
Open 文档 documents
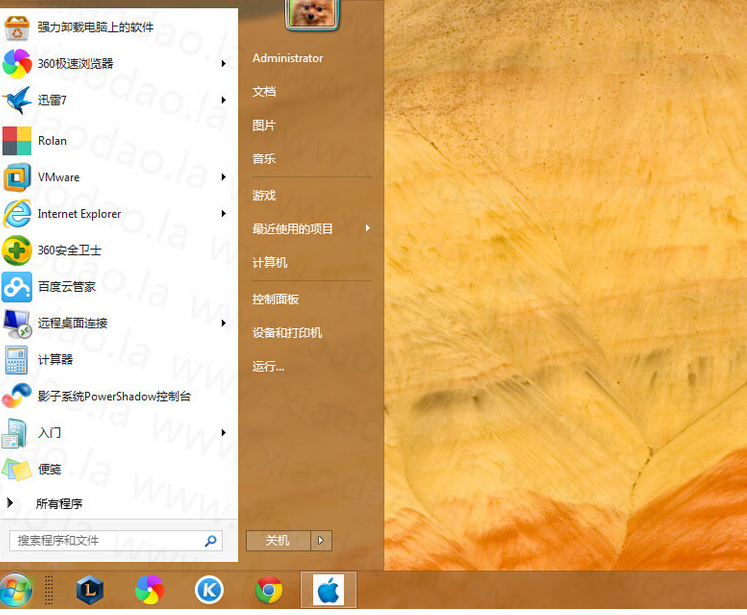pos(264,91)
